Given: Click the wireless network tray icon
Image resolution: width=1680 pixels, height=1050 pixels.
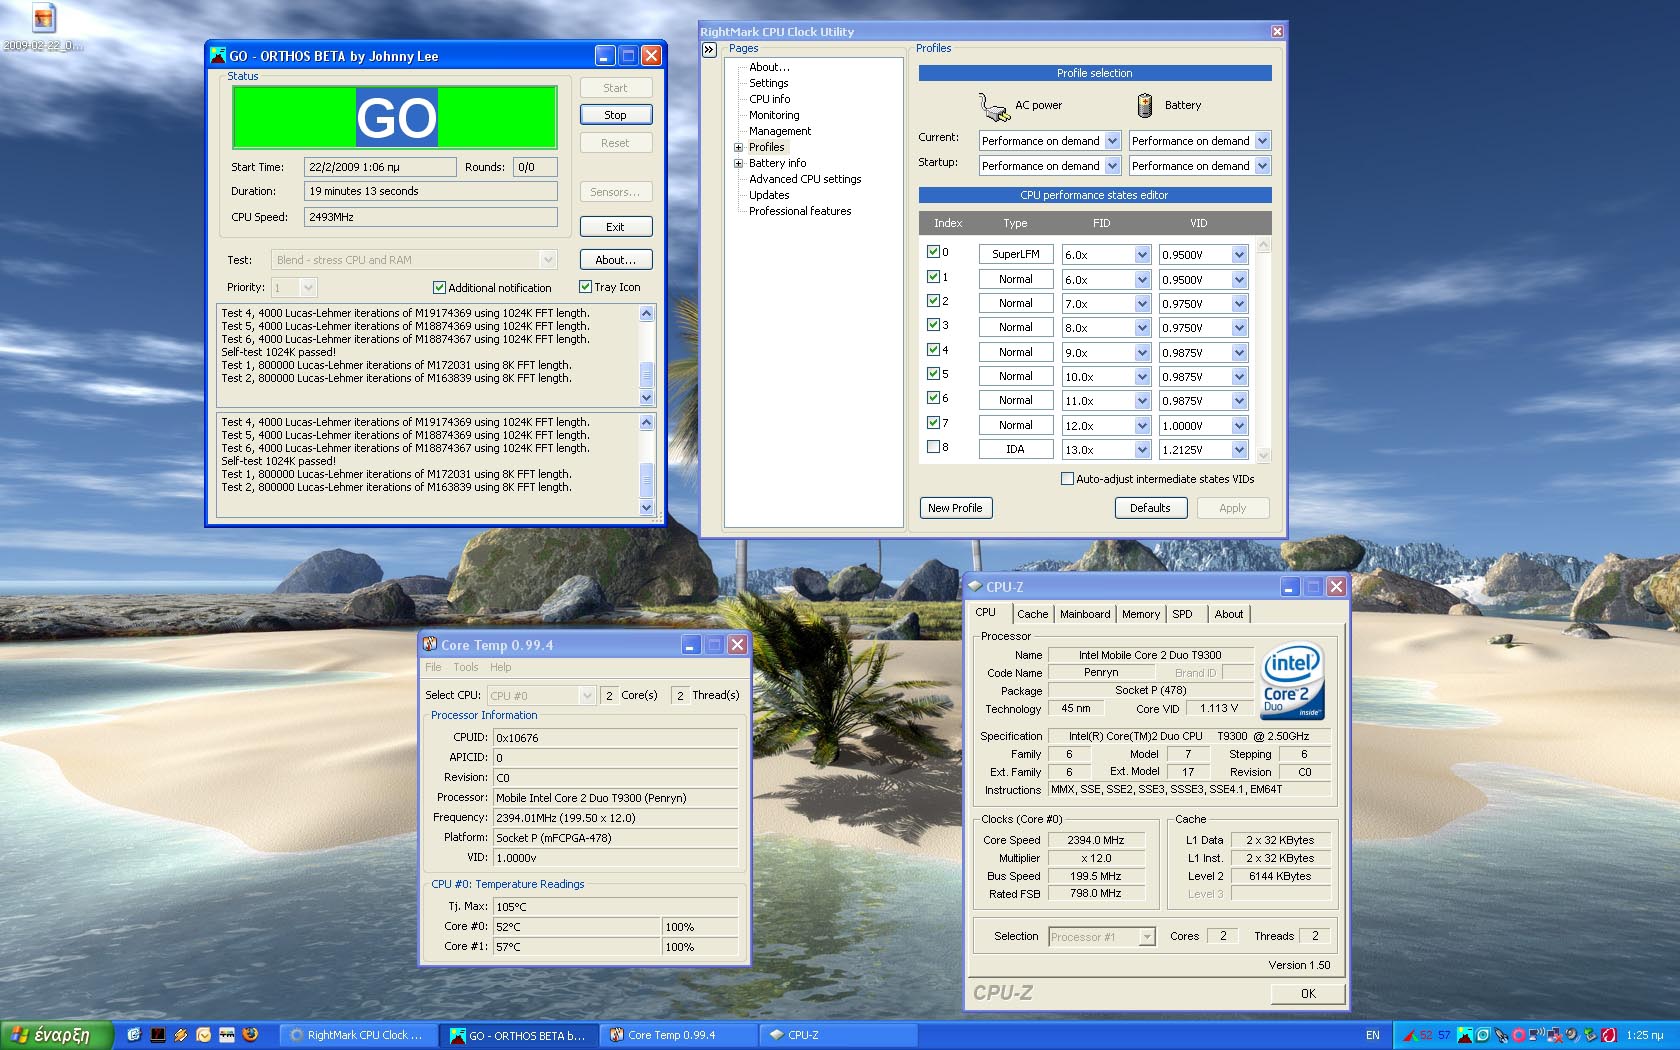Looking at the screenshot, I should pyautogui.click(x=1537, y=1035).
